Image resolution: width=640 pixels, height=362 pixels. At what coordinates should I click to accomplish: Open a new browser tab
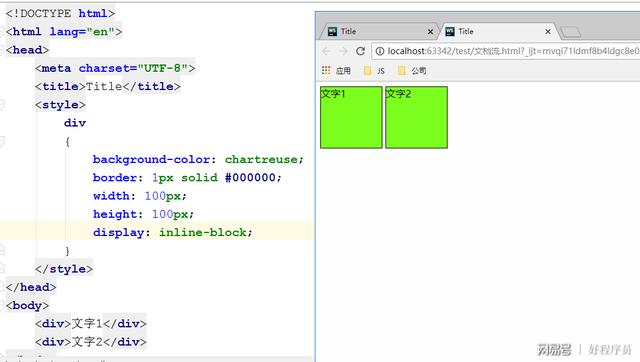570,32
